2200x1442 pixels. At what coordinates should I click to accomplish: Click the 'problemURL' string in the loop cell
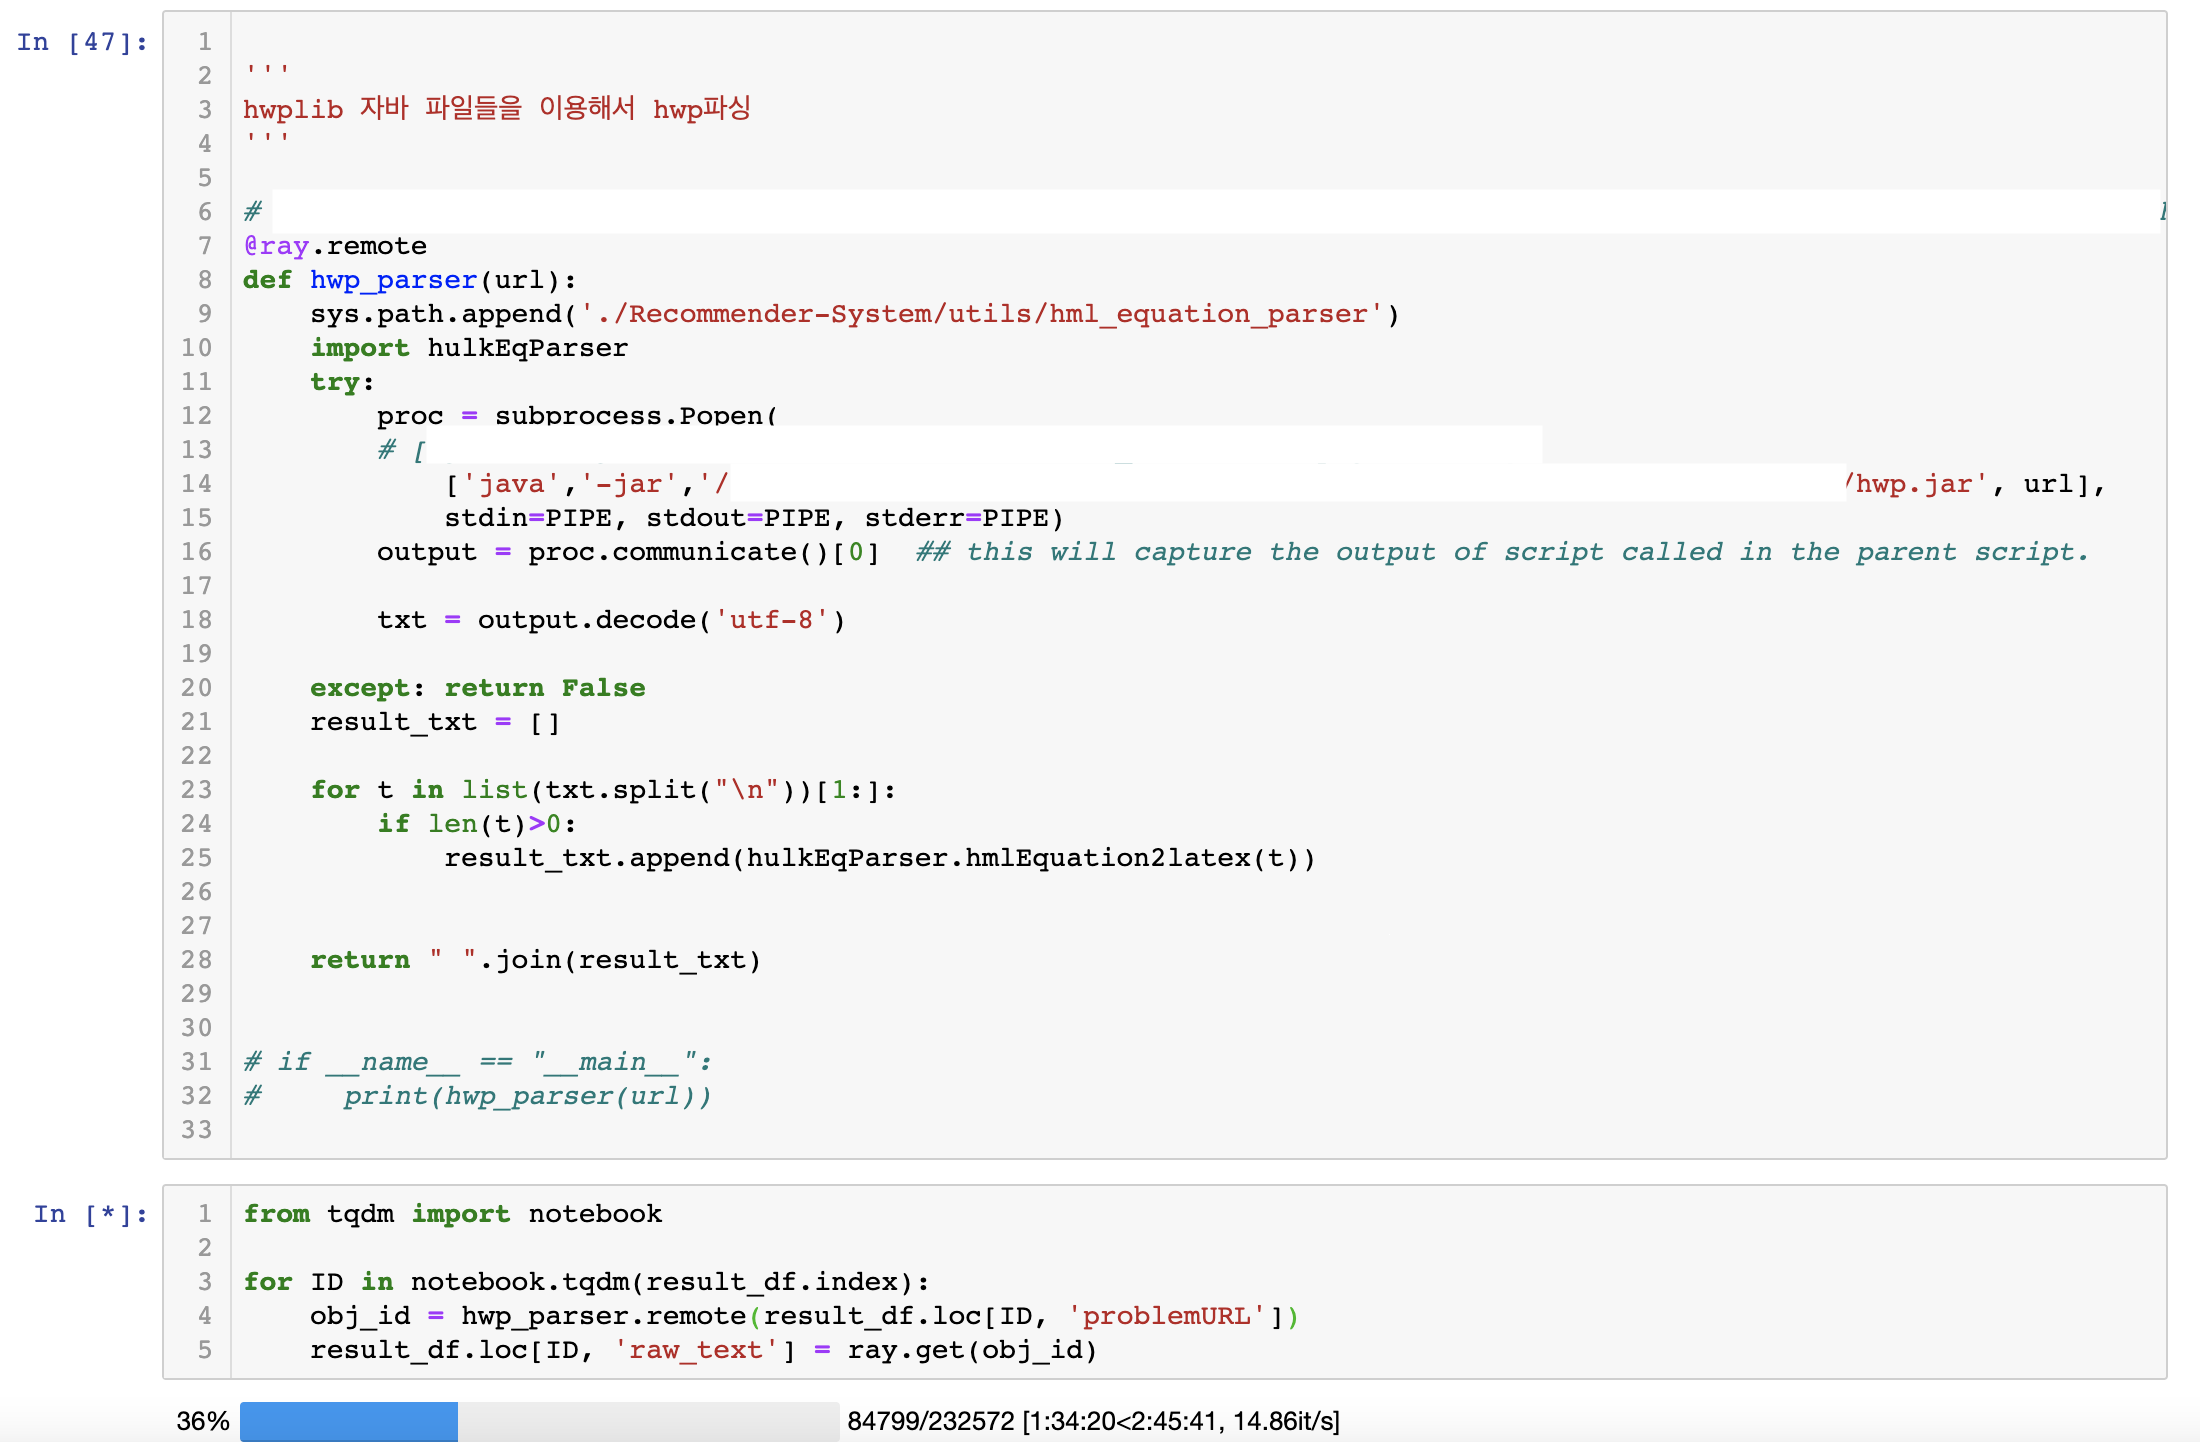coord(1165,1316)
